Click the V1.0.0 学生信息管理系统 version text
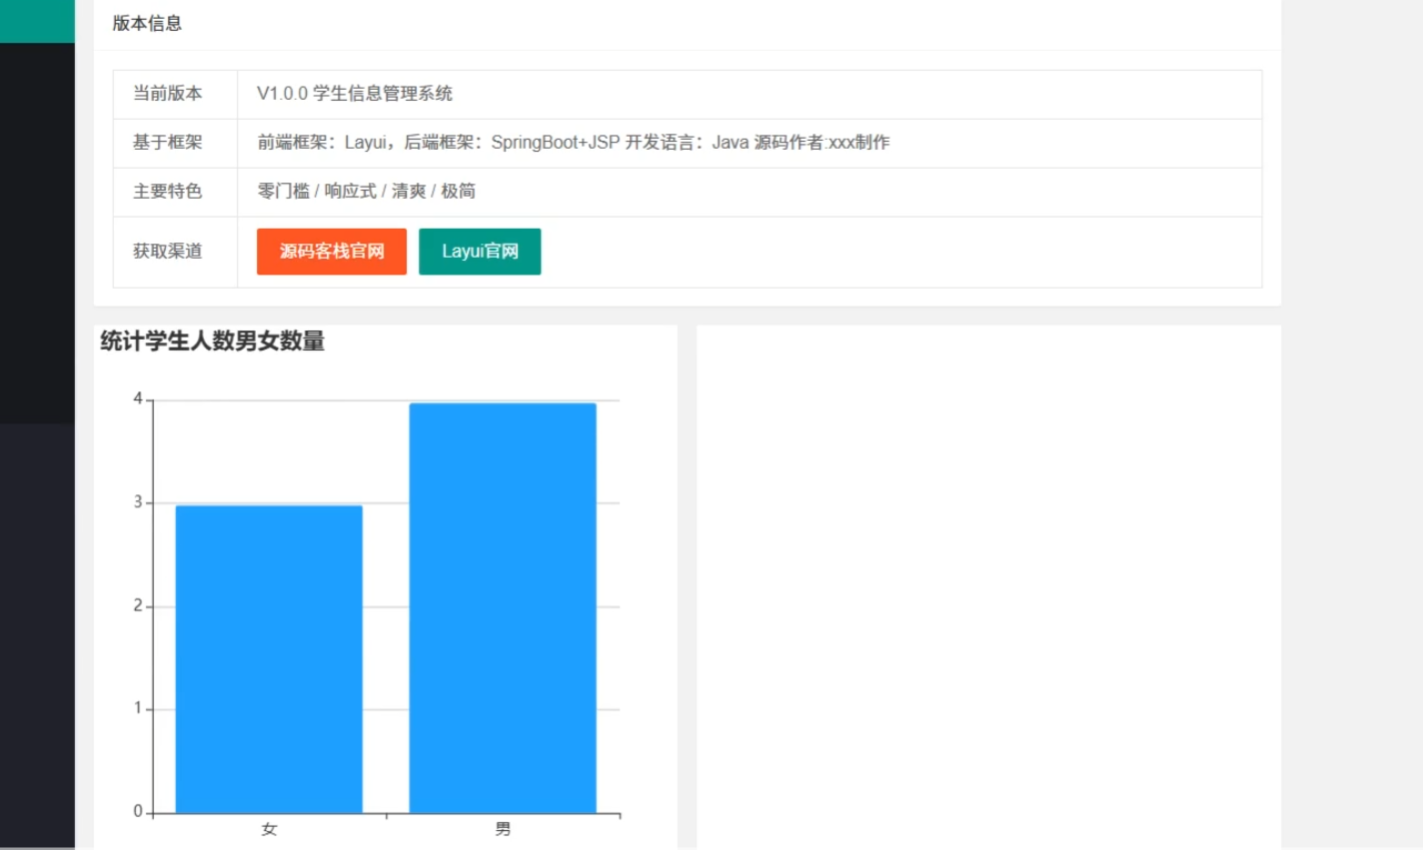Screen dimensions: 1423x850 coord(354,94)
